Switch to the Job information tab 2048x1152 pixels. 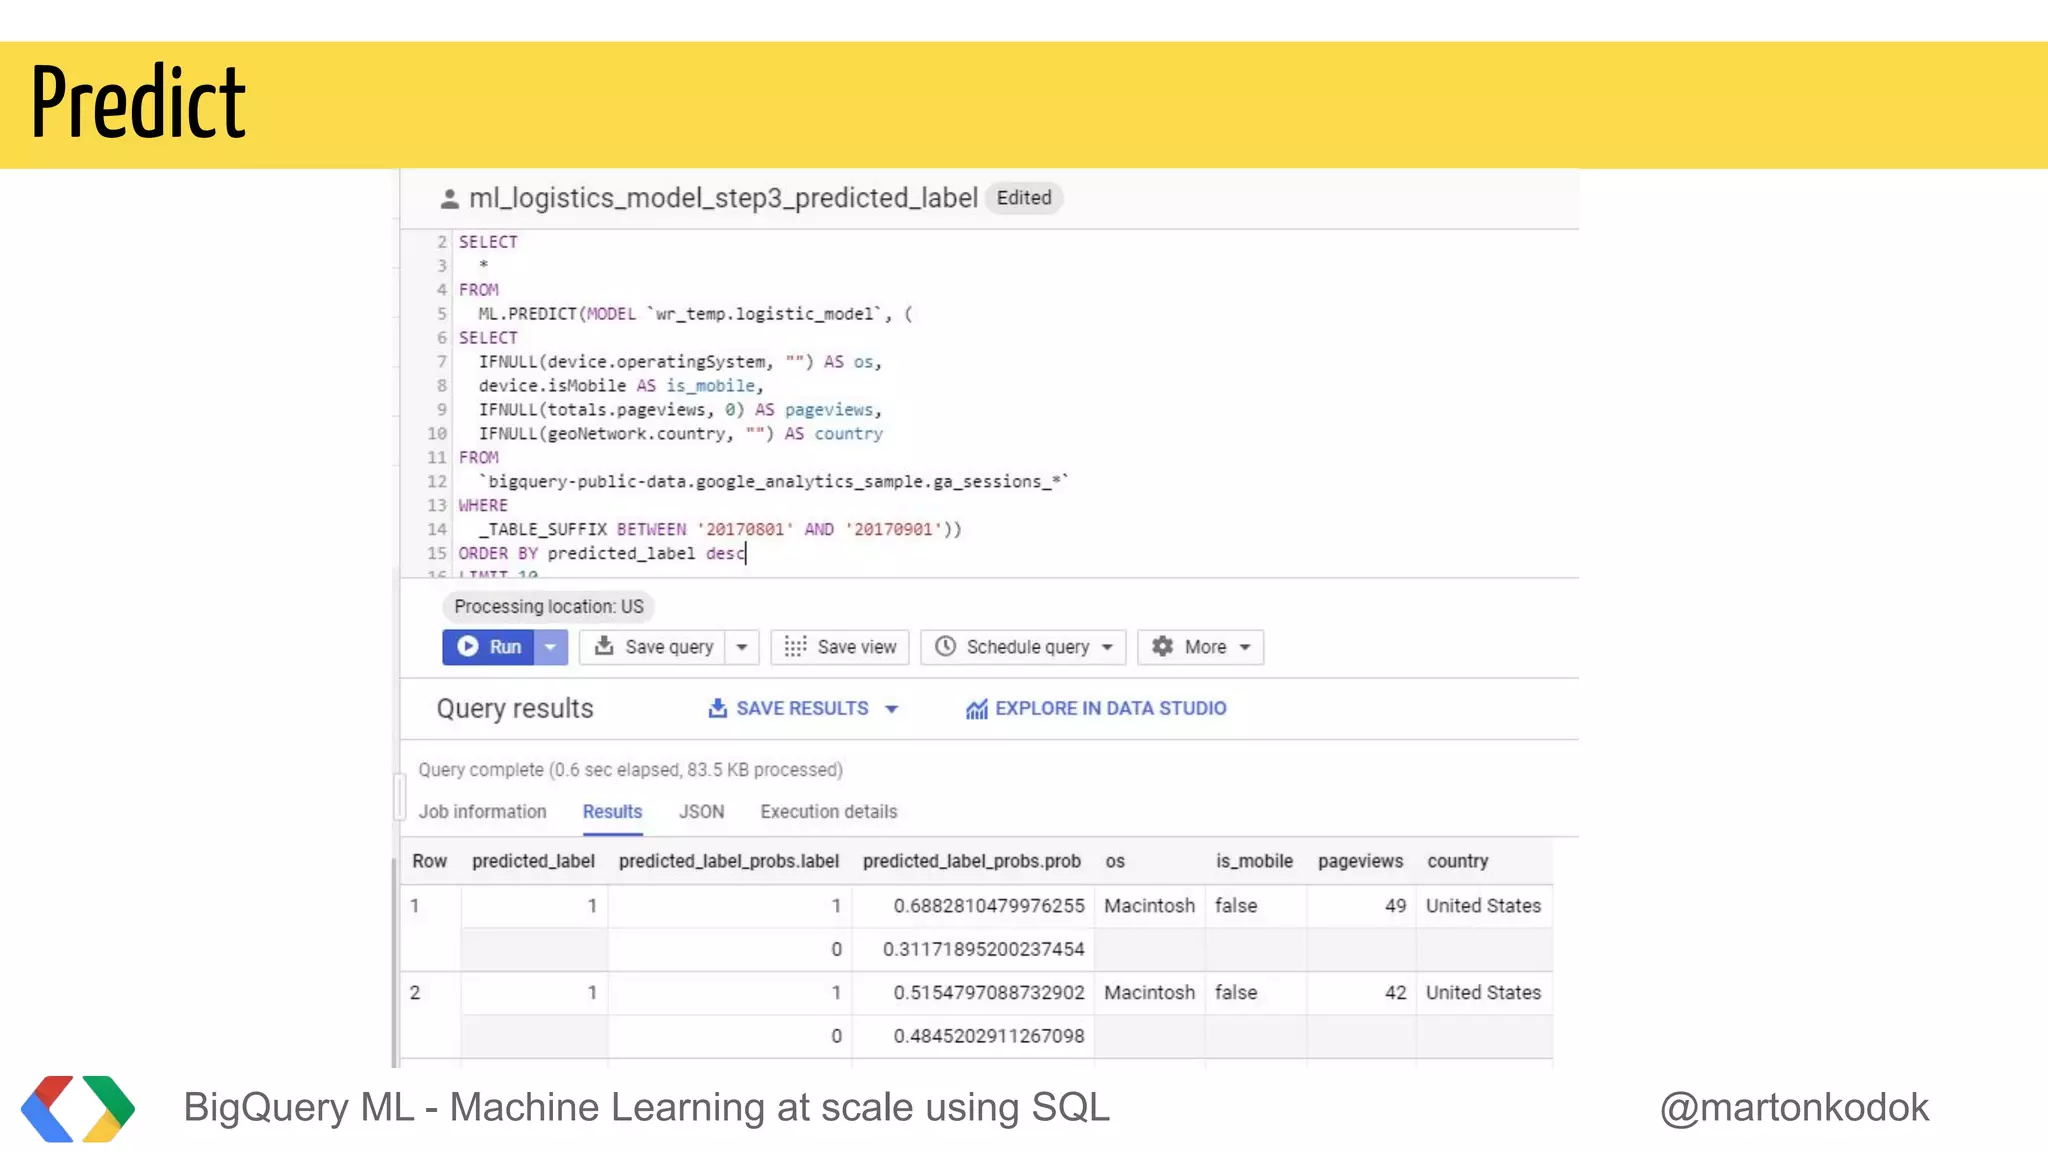(x=482, y=812)
